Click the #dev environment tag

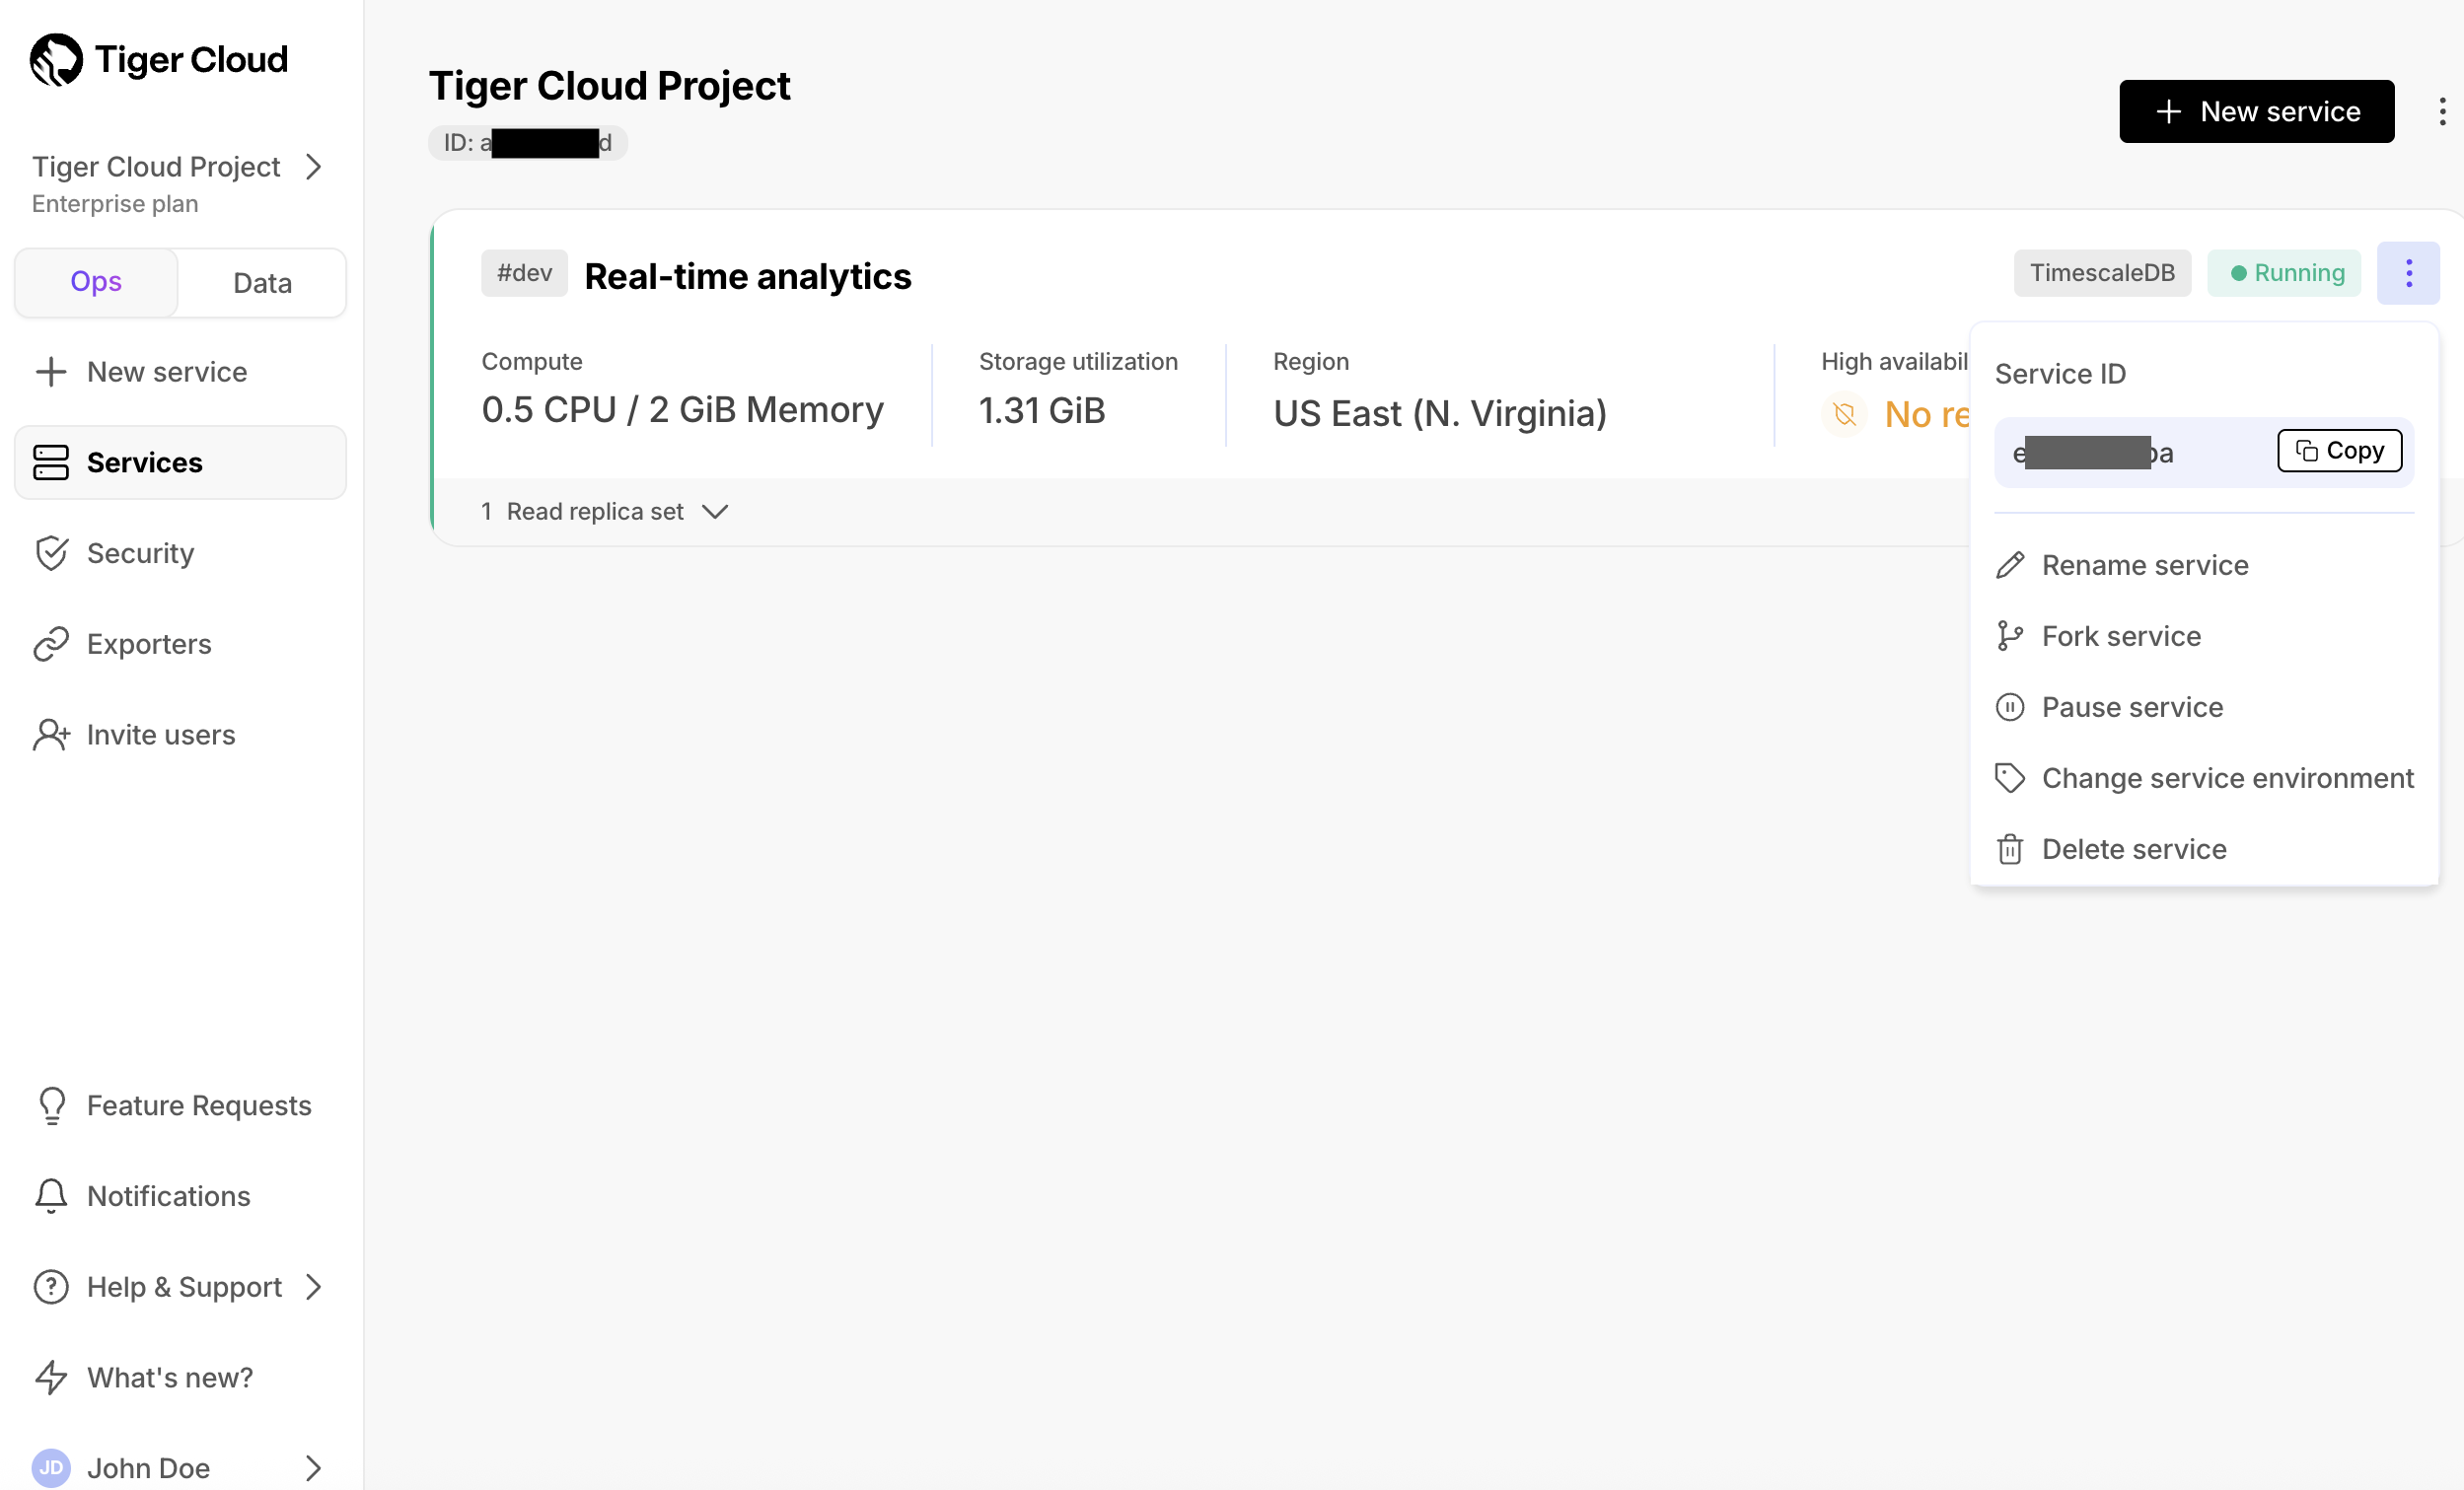524,273
